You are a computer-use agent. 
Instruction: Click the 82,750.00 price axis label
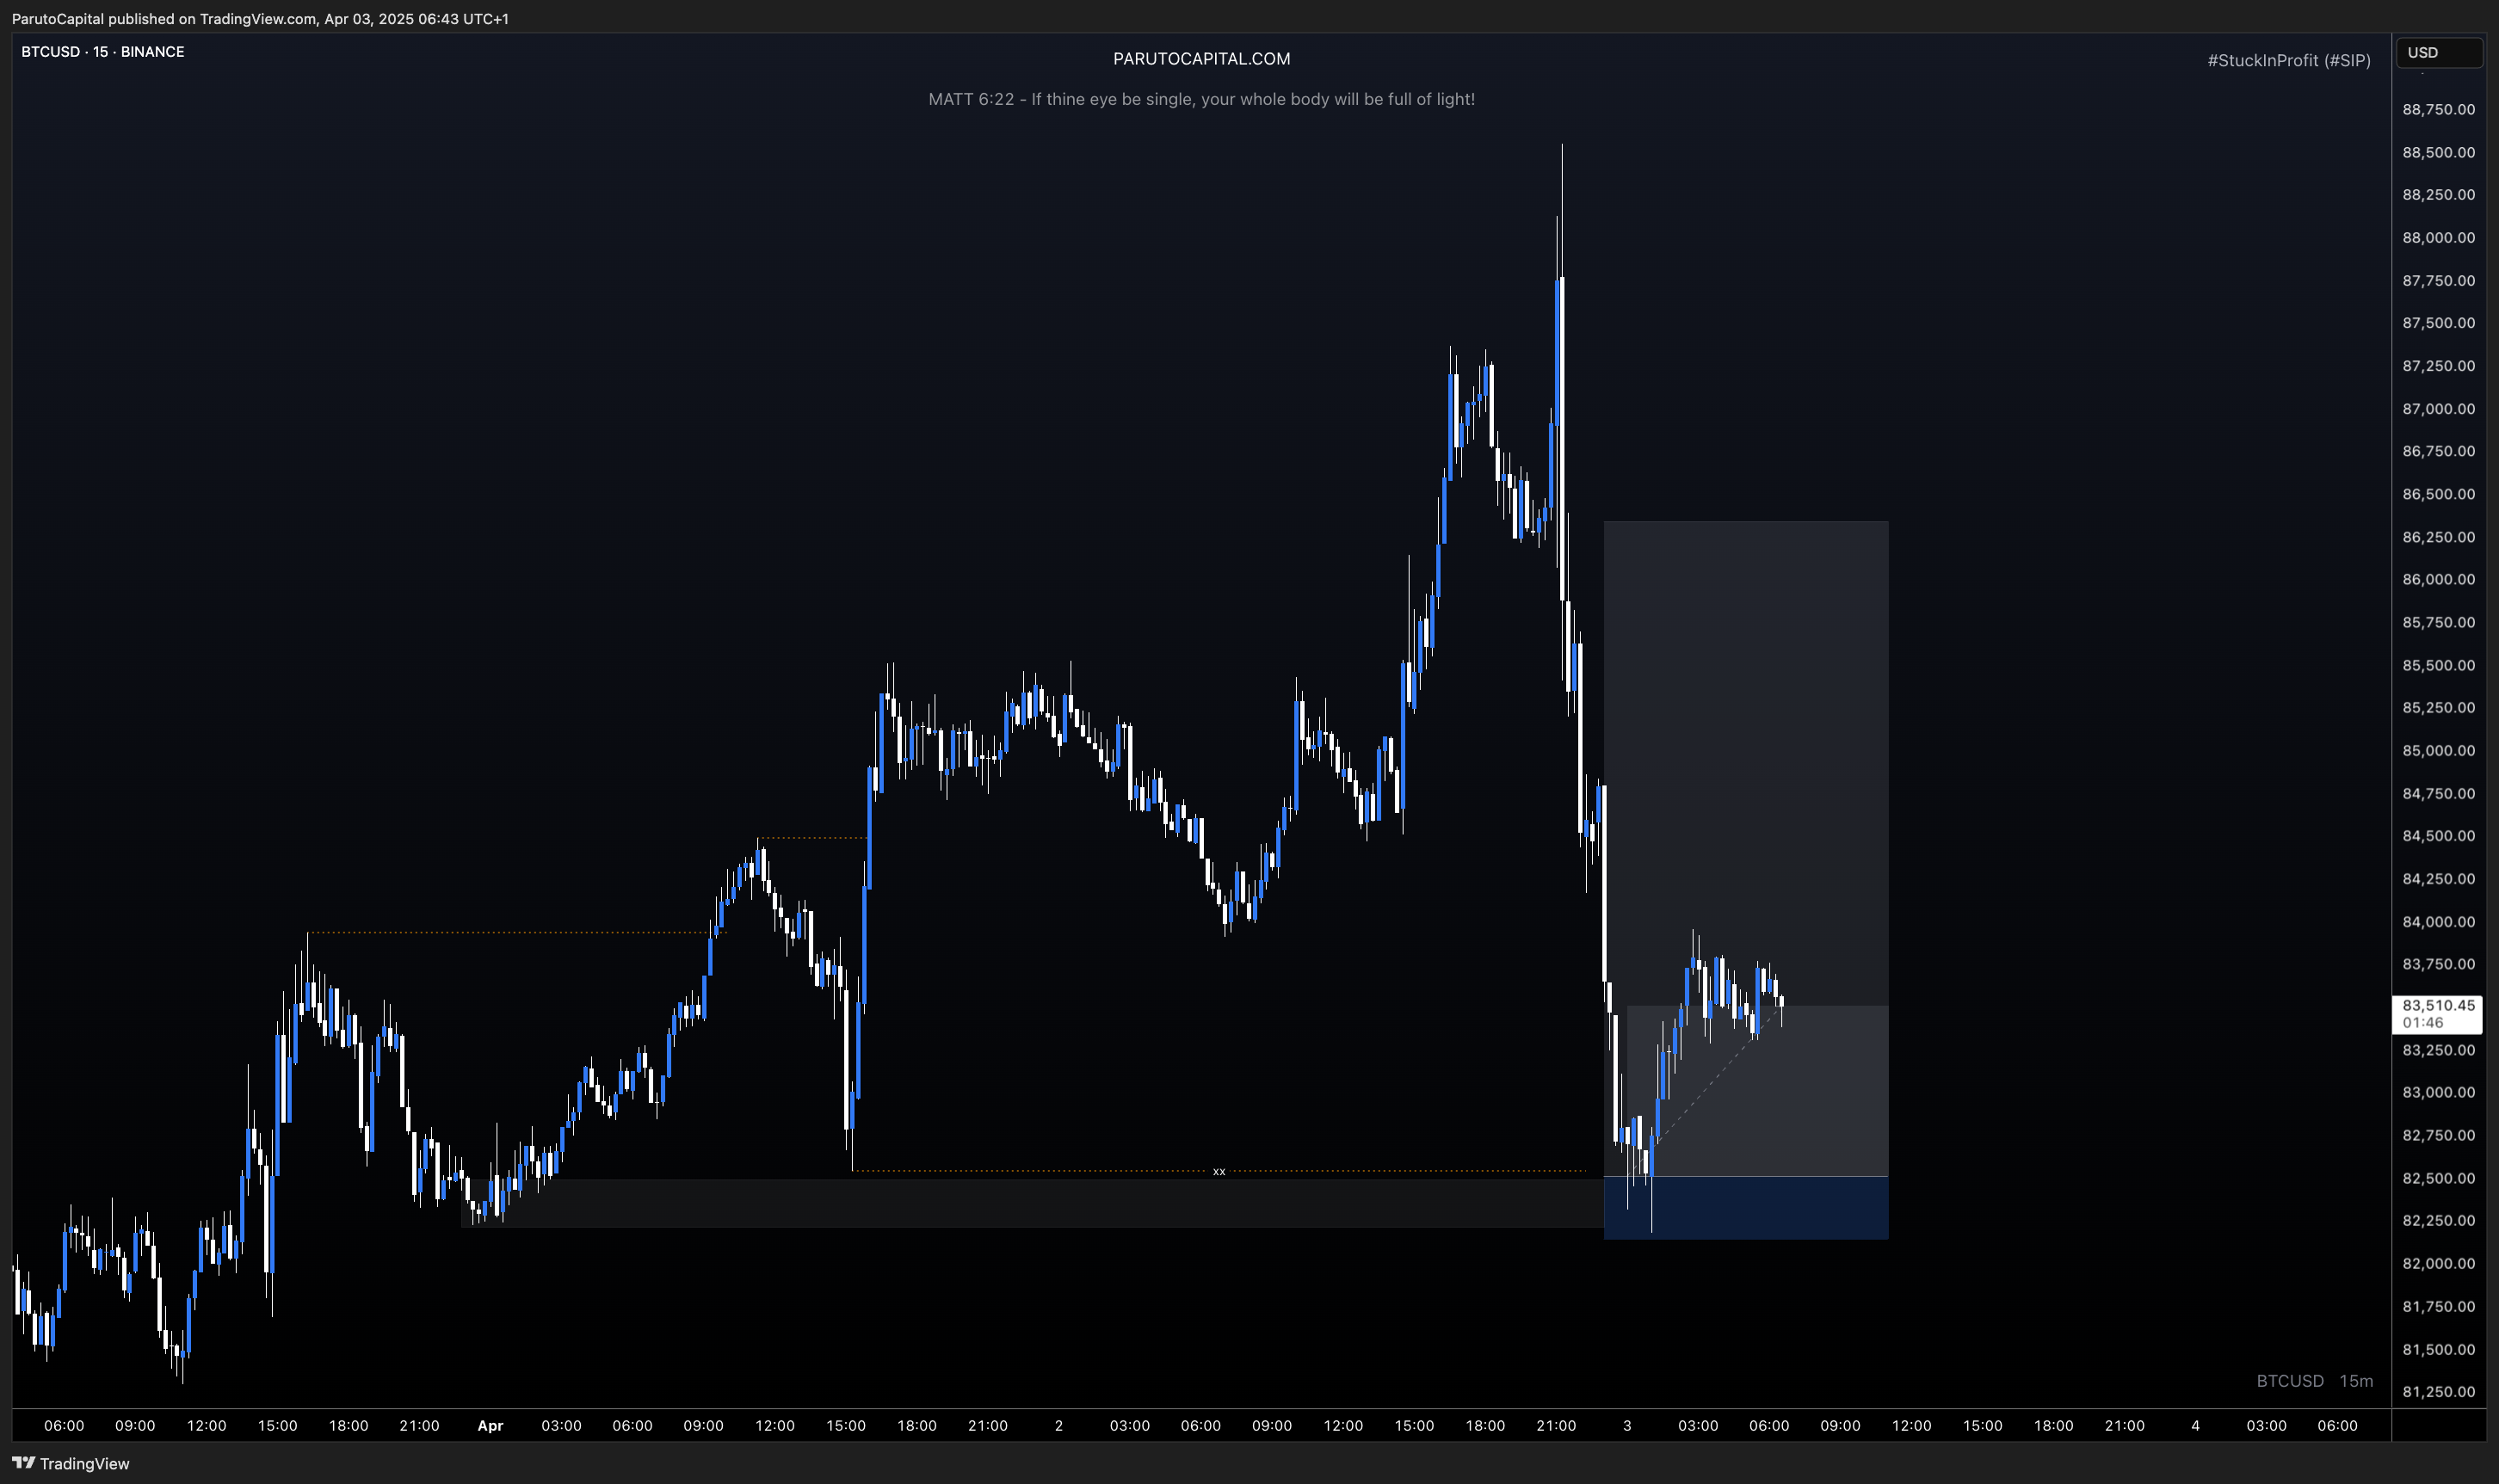(2438, 1135)
